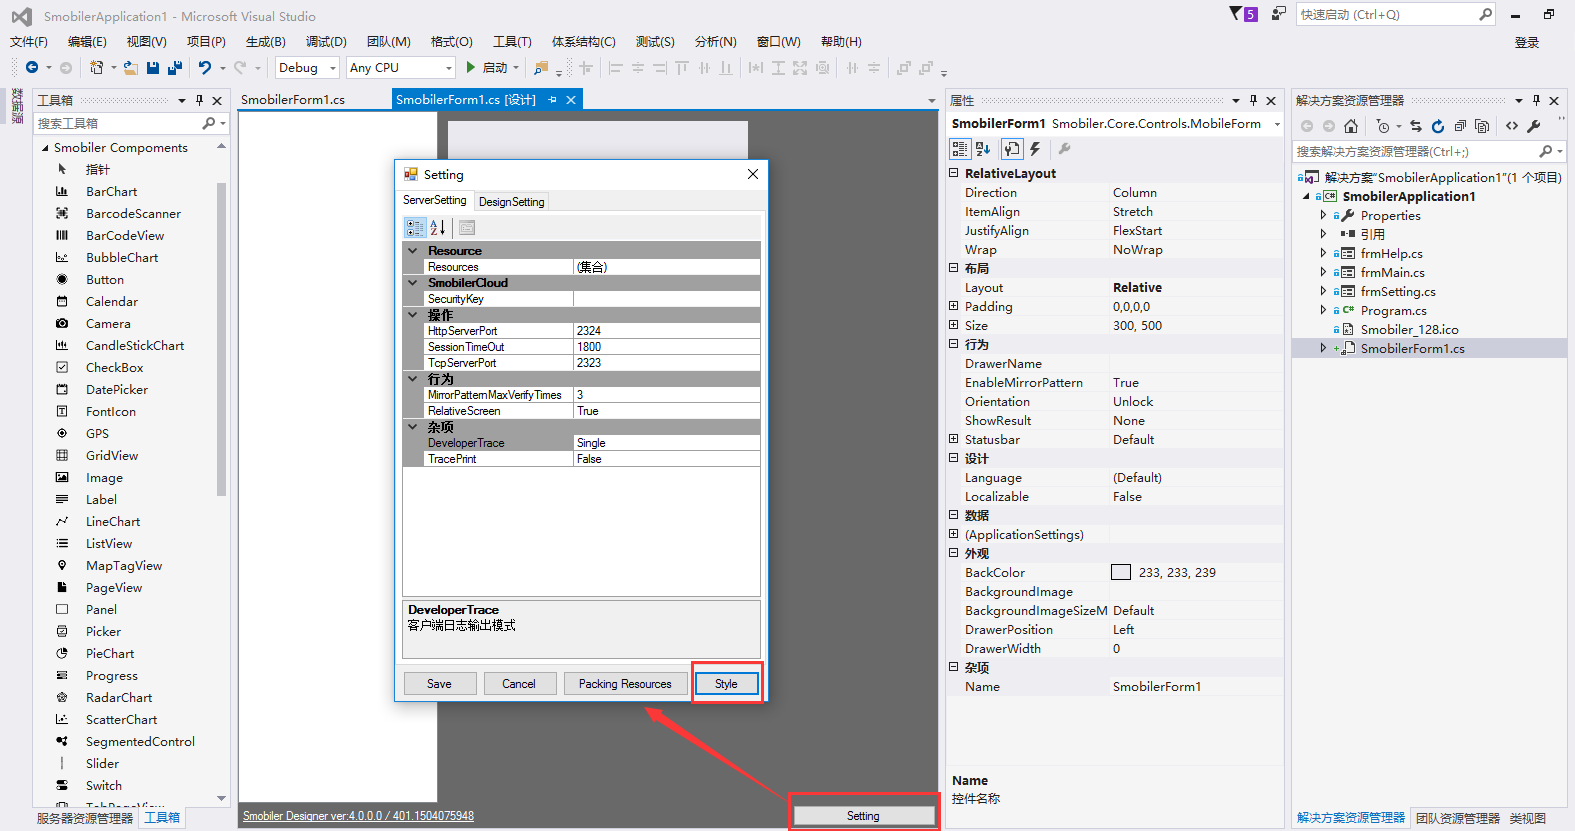Collapse the RelativeLayout property category
The height and width of the screenshot is (831, 1575).
tap(954, 173)
